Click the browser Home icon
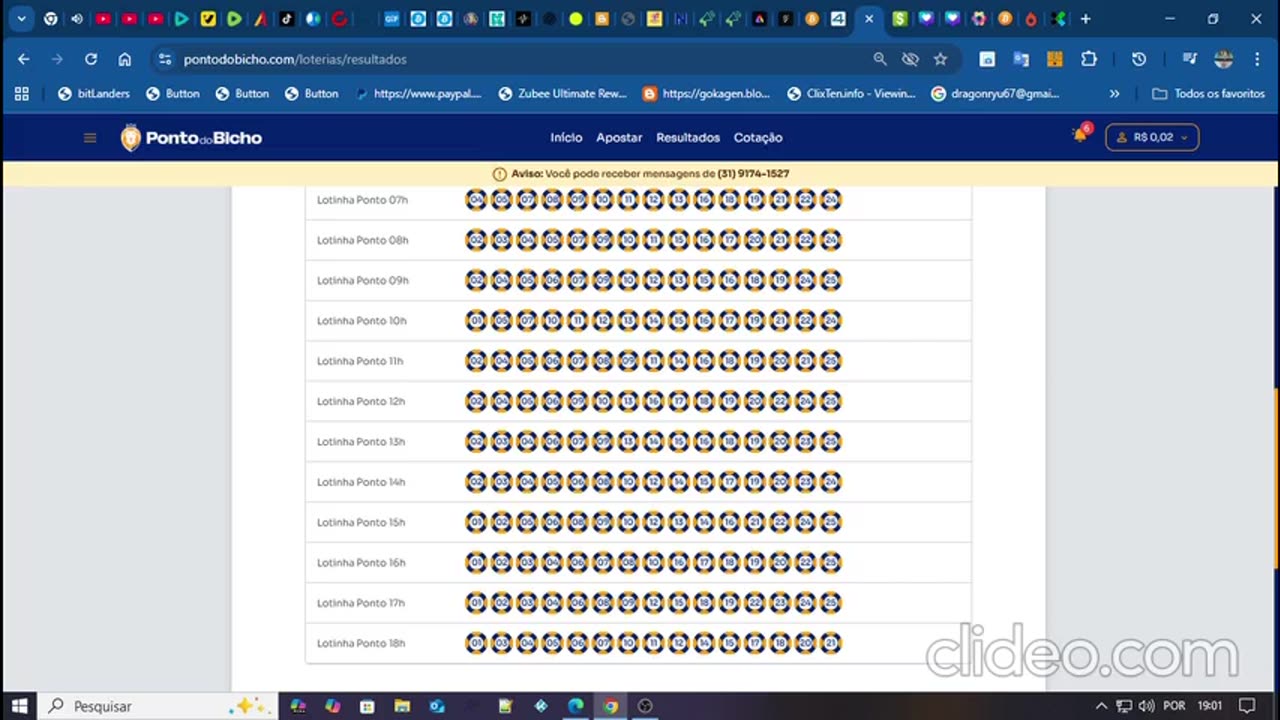1280x720 pixels. point(124,59)
